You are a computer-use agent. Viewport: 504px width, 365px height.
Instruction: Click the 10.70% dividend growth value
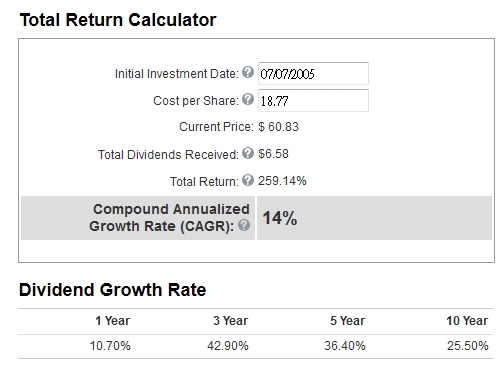[x=110, y=346]
